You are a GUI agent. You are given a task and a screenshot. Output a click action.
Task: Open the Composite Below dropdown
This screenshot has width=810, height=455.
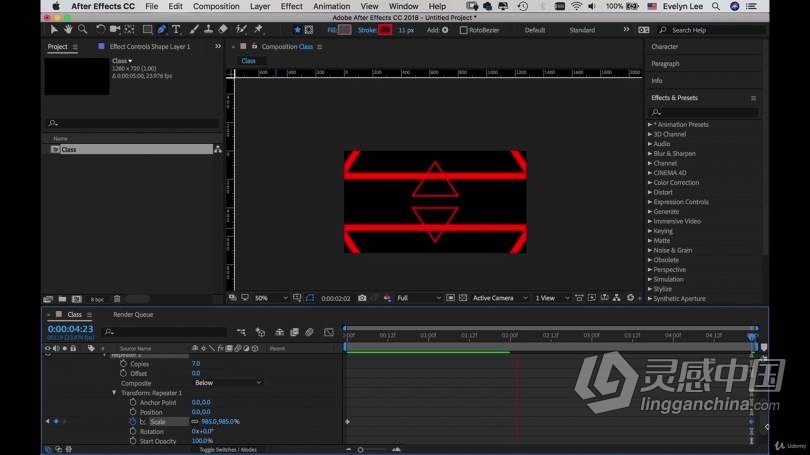(x=228, y=383)
